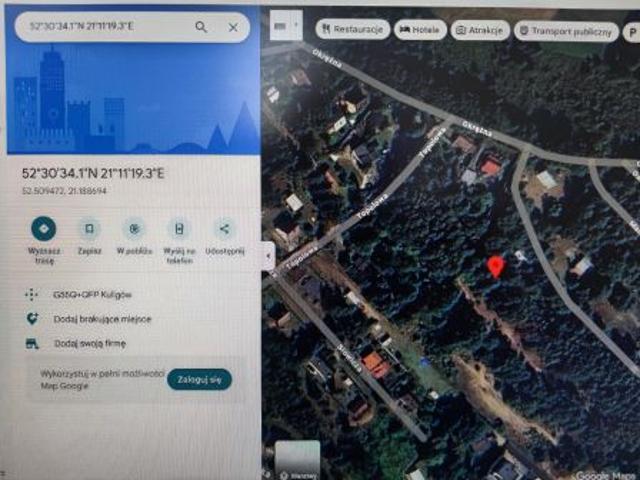This screenshot has width=640, height=480.
Task: Open W pobliżu nearby icon
Action: point(134,229)
